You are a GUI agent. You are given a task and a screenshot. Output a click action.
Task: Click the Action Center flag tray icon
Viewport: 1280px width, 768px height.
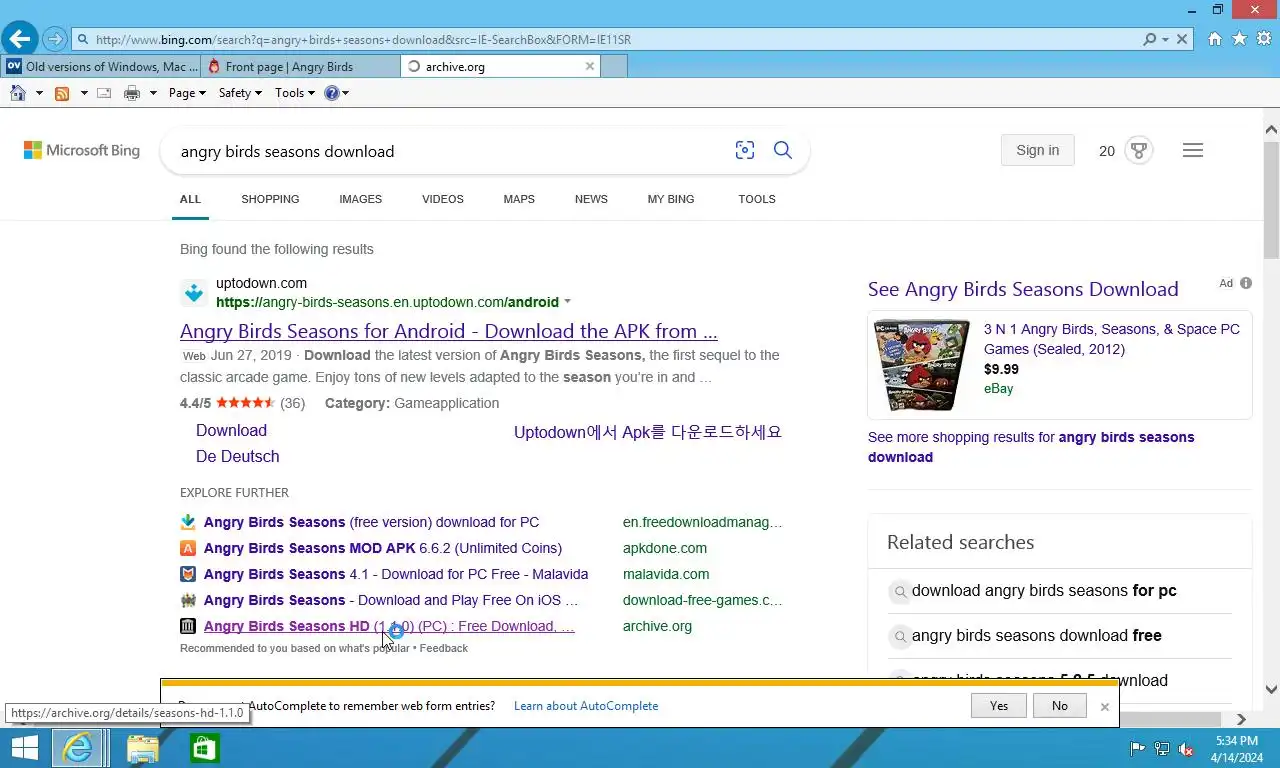[1138, 749]
